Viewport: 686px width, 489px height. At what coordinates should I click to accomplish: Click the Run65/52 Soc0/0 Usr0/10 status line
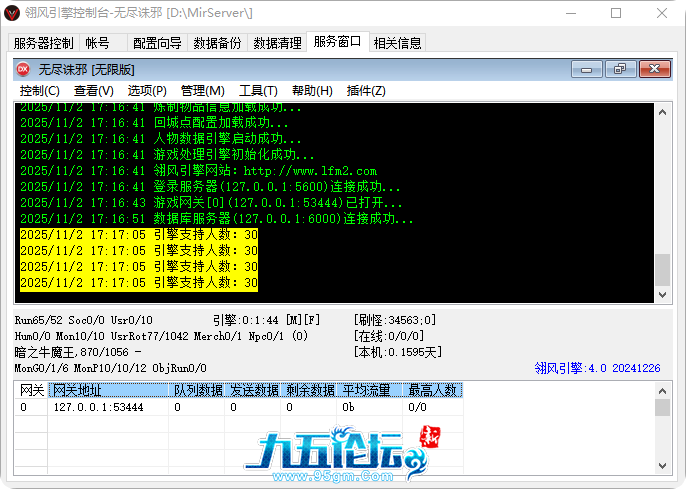click(84, 320)
